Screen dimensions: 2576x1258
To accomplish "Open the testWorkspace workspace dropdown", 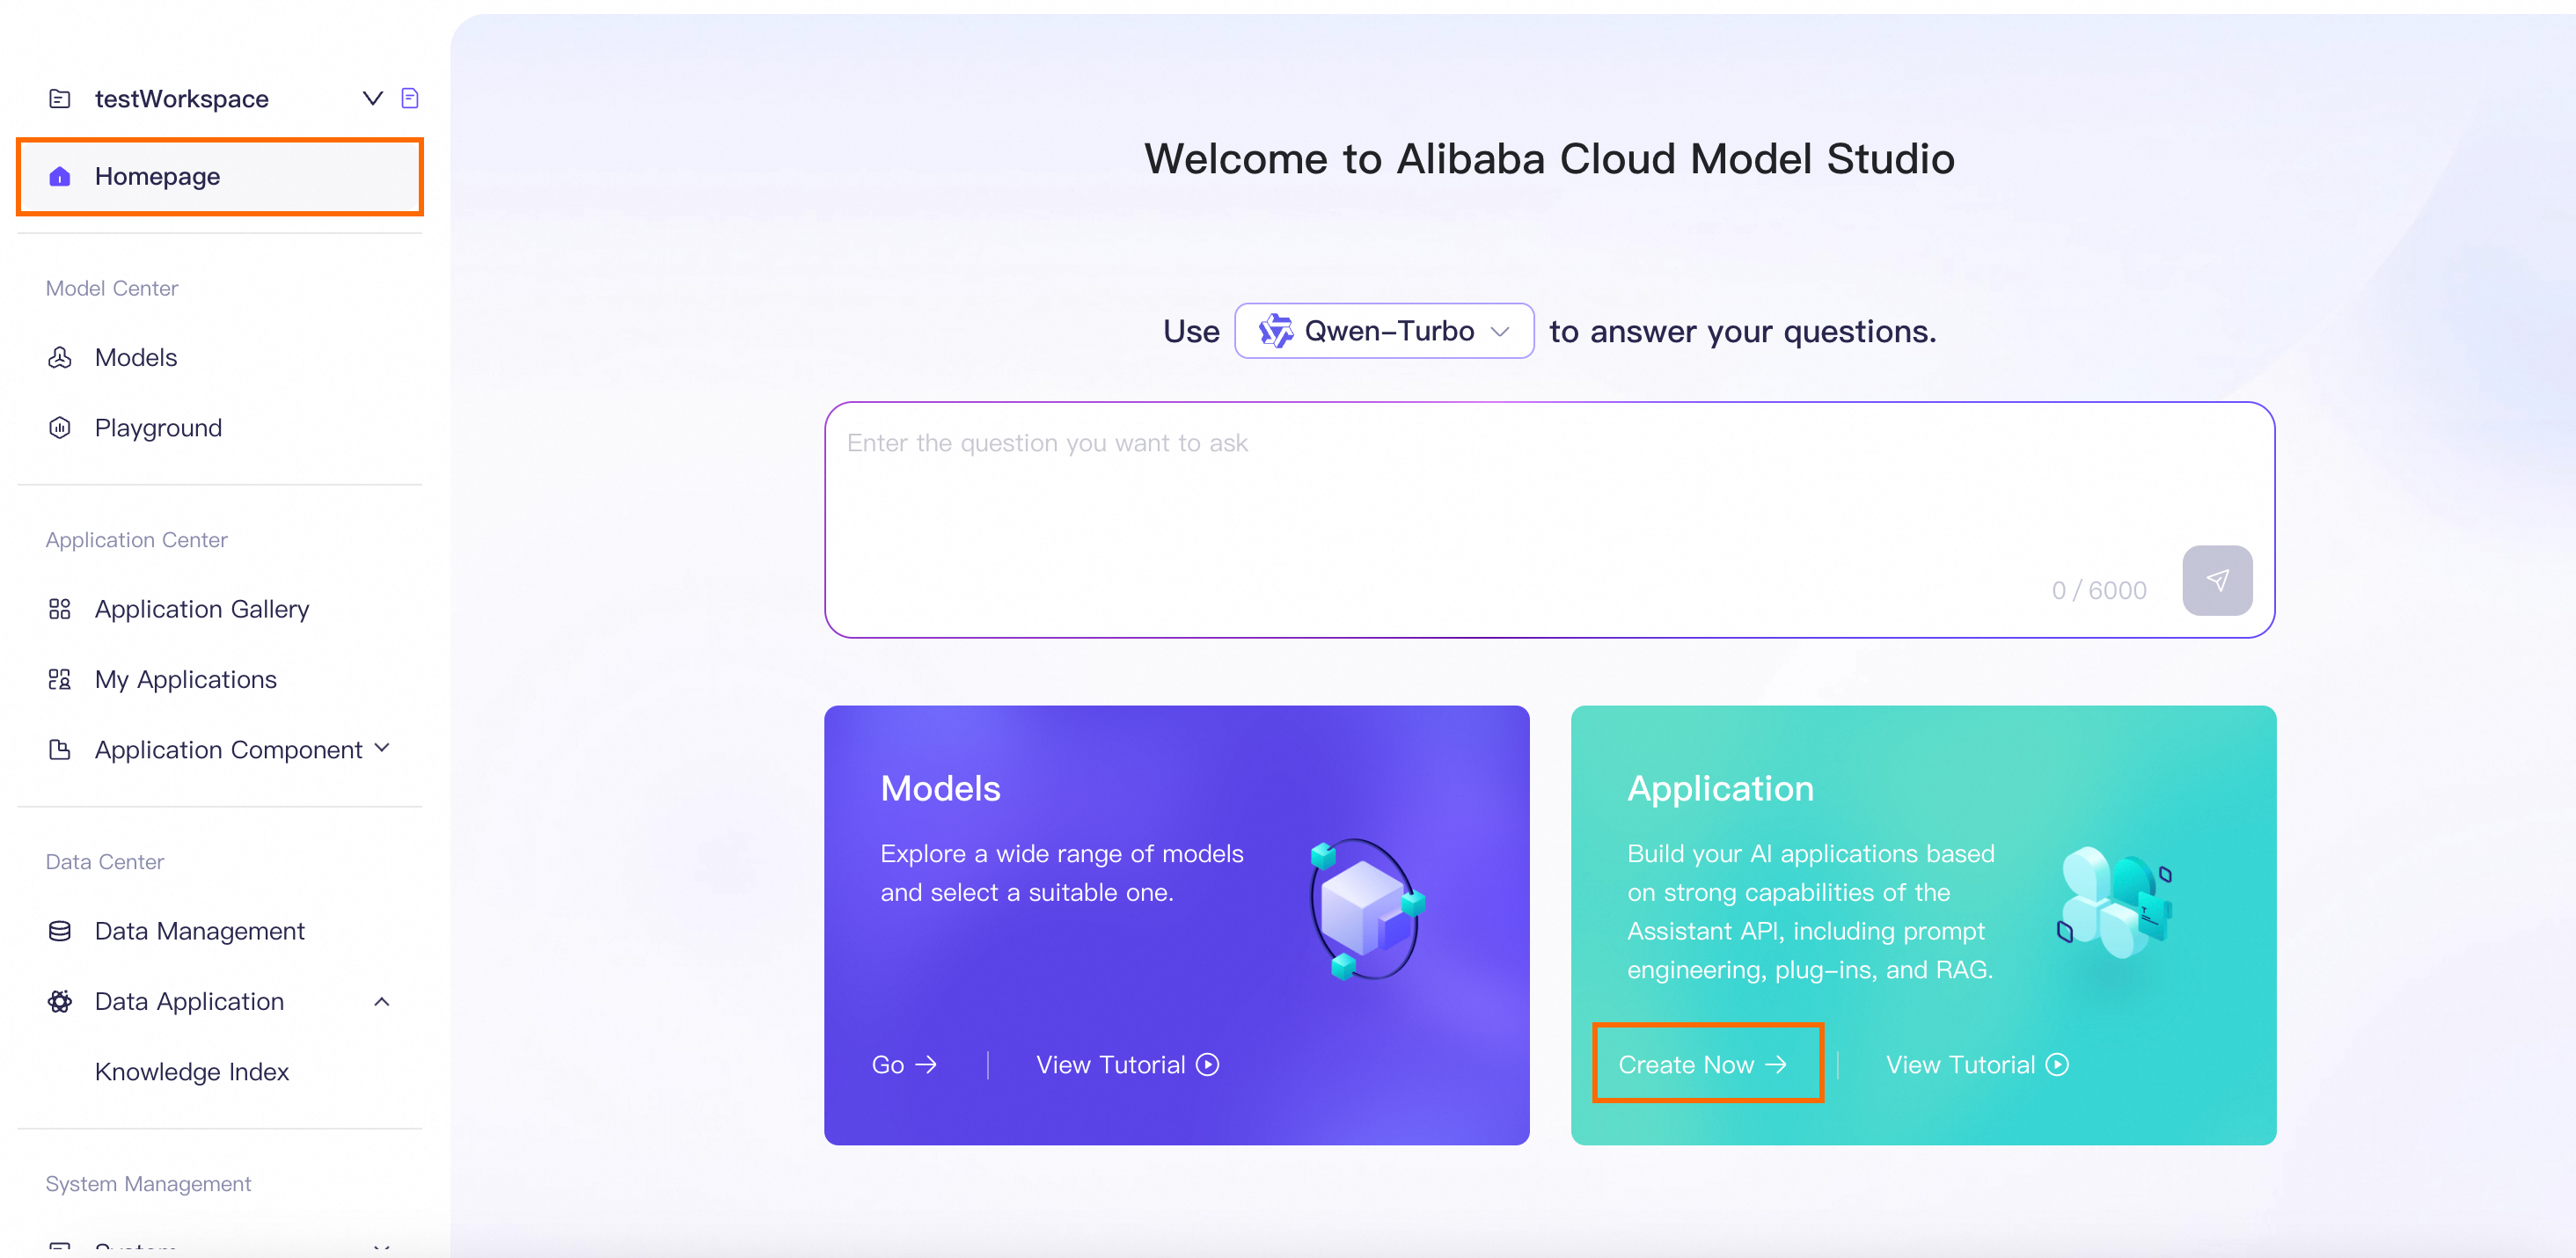I will [372, 98].
